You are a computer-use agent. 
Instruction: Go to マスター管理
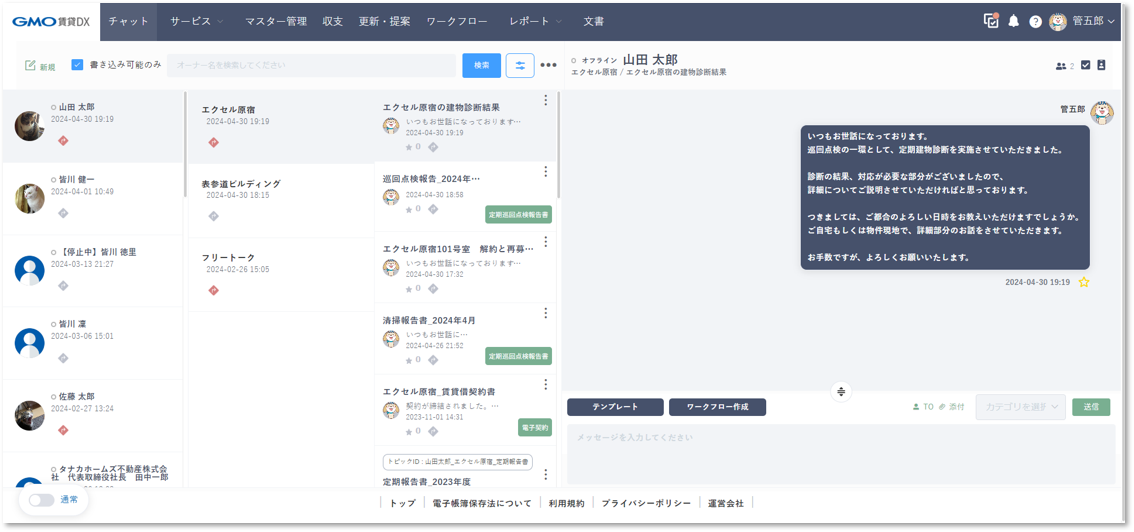pos(276,22)
